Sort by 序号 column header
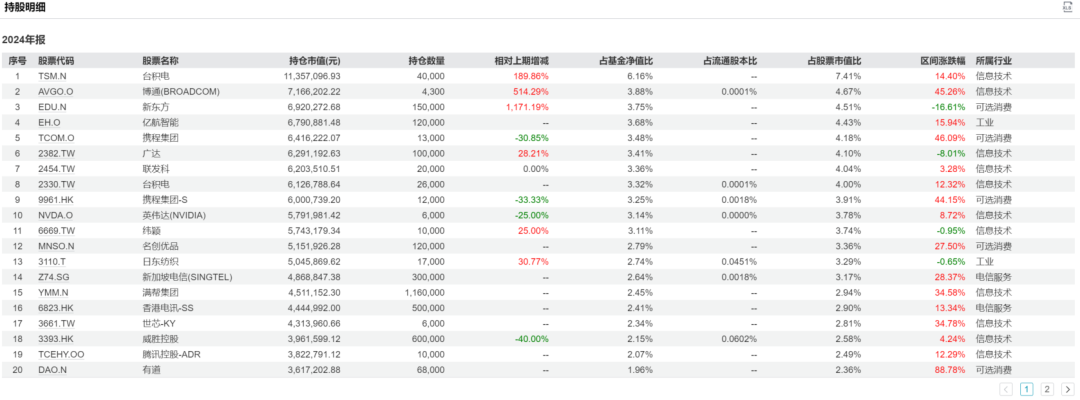Screen dimensions: 1080x400 point(17,61)
